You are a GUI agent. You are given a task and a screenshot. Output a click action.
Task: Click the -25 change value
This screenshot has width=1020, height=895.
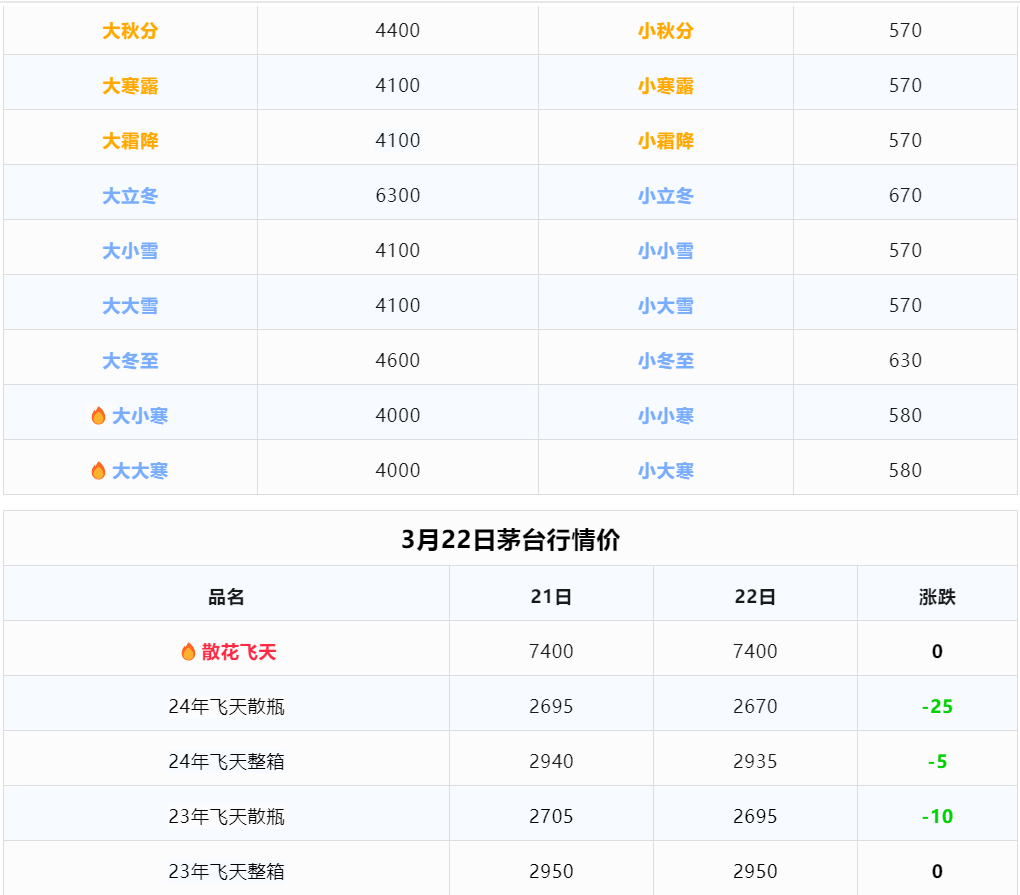[x=937, y=706]
